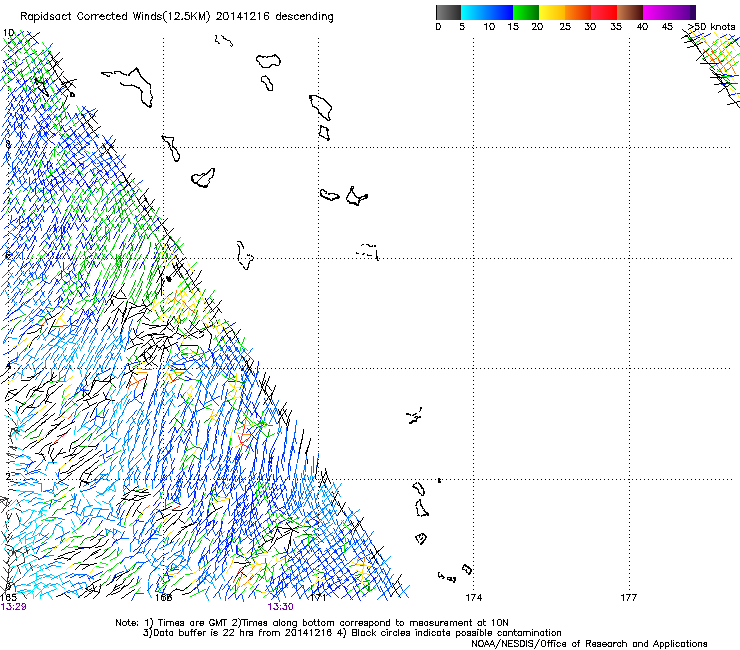Click the longitude label 177
Image resolution: width=740 pixels, height=650 pixels.
click(629, 598)
